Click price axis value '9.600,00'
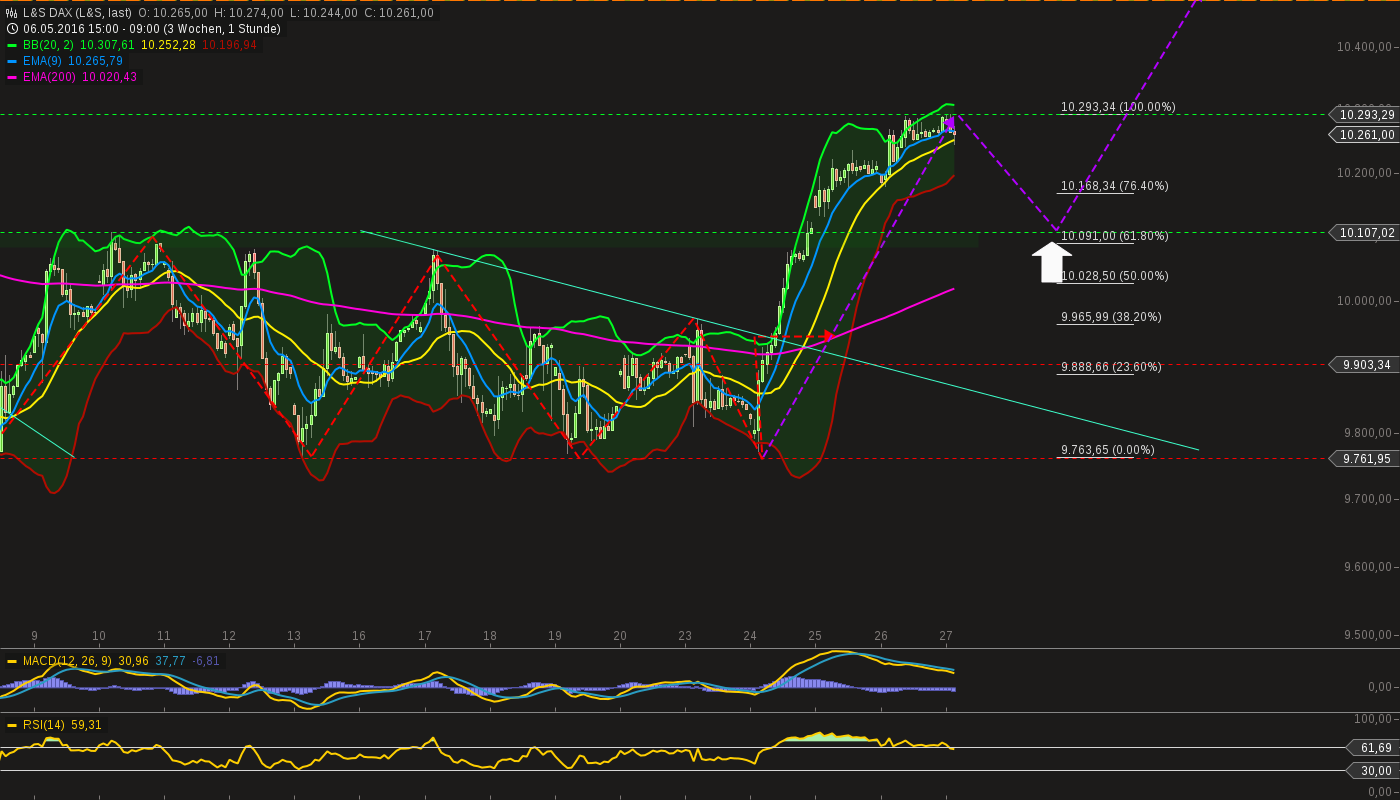The image size is (1400, 800). [1368, 567]
